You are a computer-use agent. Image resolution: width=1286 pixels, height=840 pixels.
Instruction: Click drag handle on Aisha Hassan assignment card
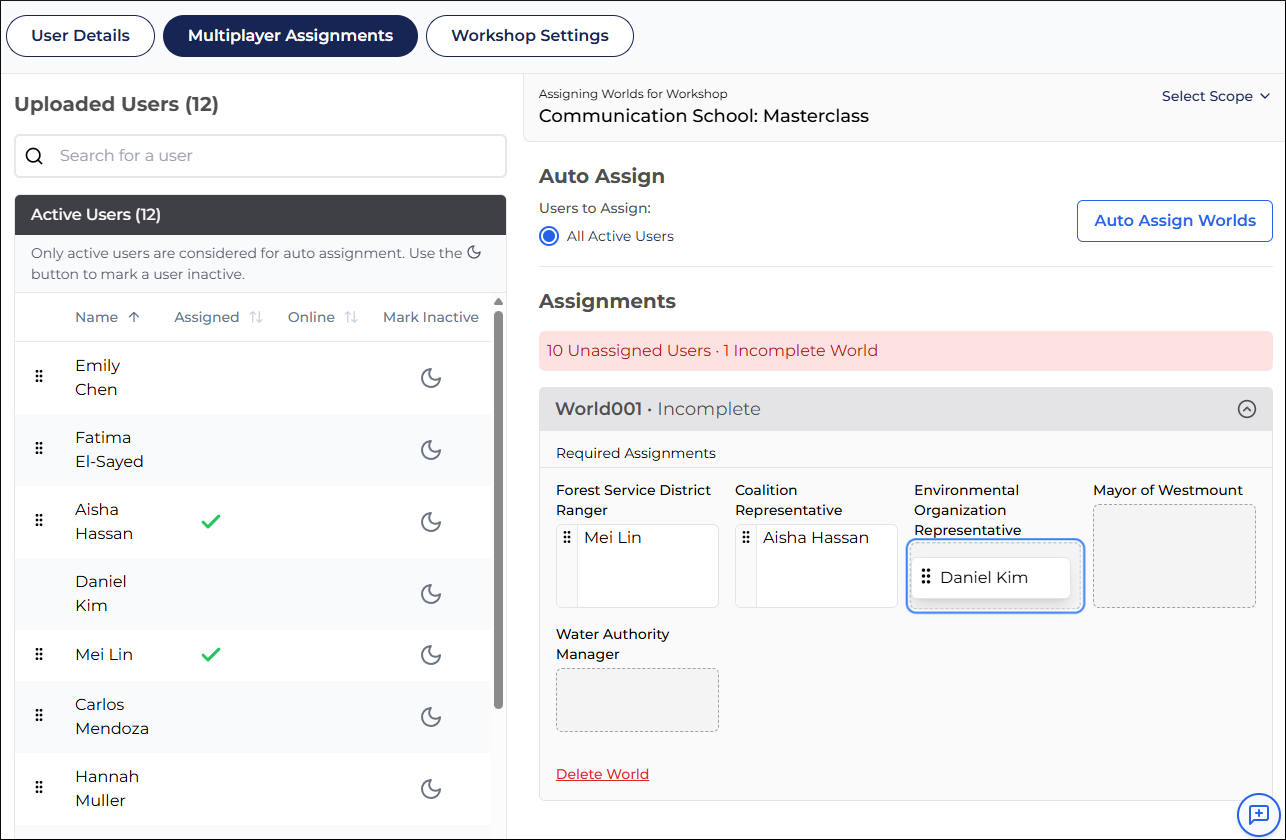coord(746,538)
